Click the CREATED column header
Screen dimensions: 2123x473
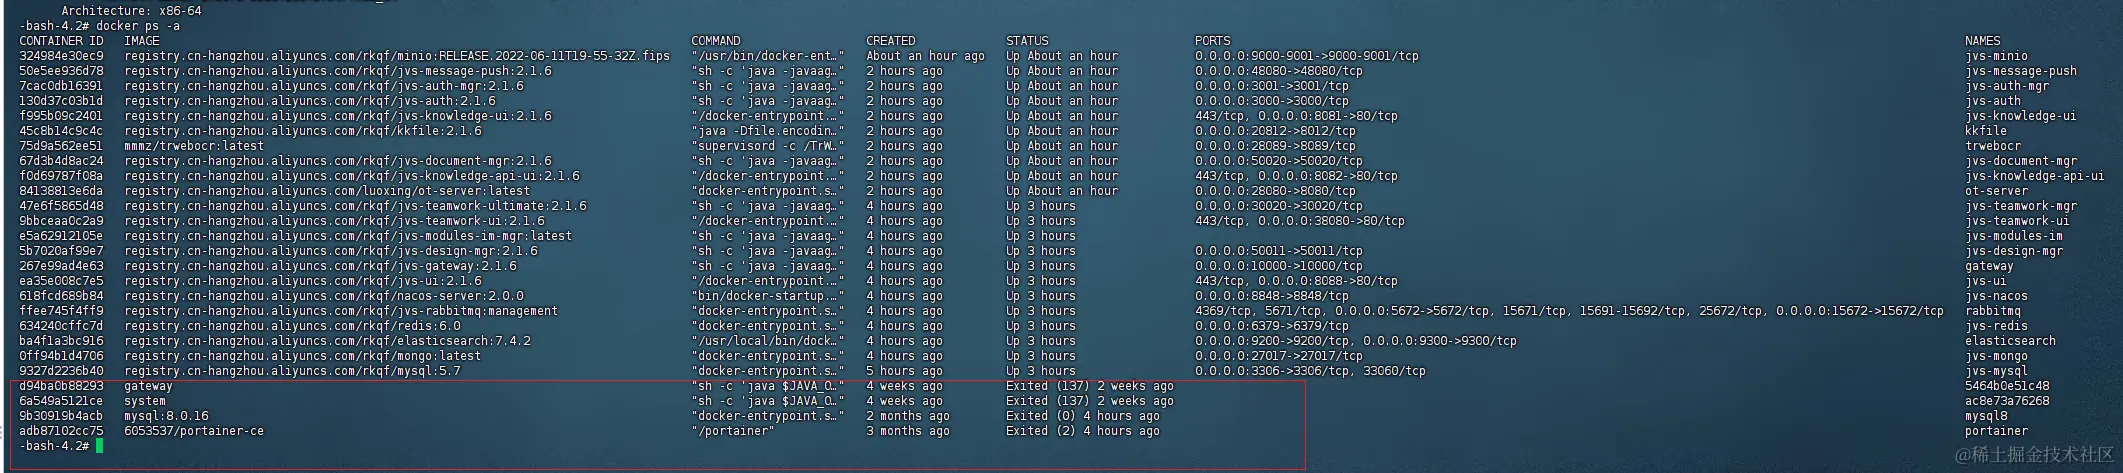891,41
